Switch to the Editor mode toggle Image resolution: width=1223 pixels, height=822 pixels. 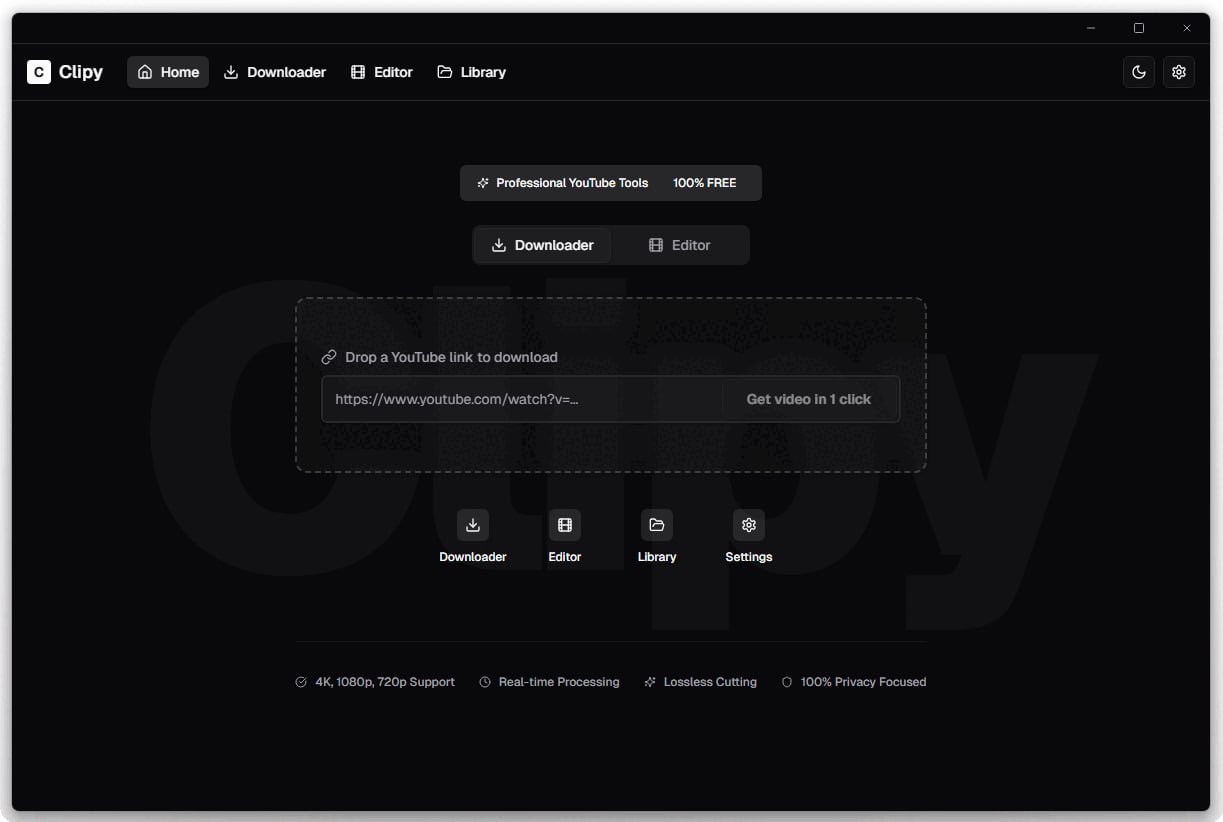coord(679,245)
